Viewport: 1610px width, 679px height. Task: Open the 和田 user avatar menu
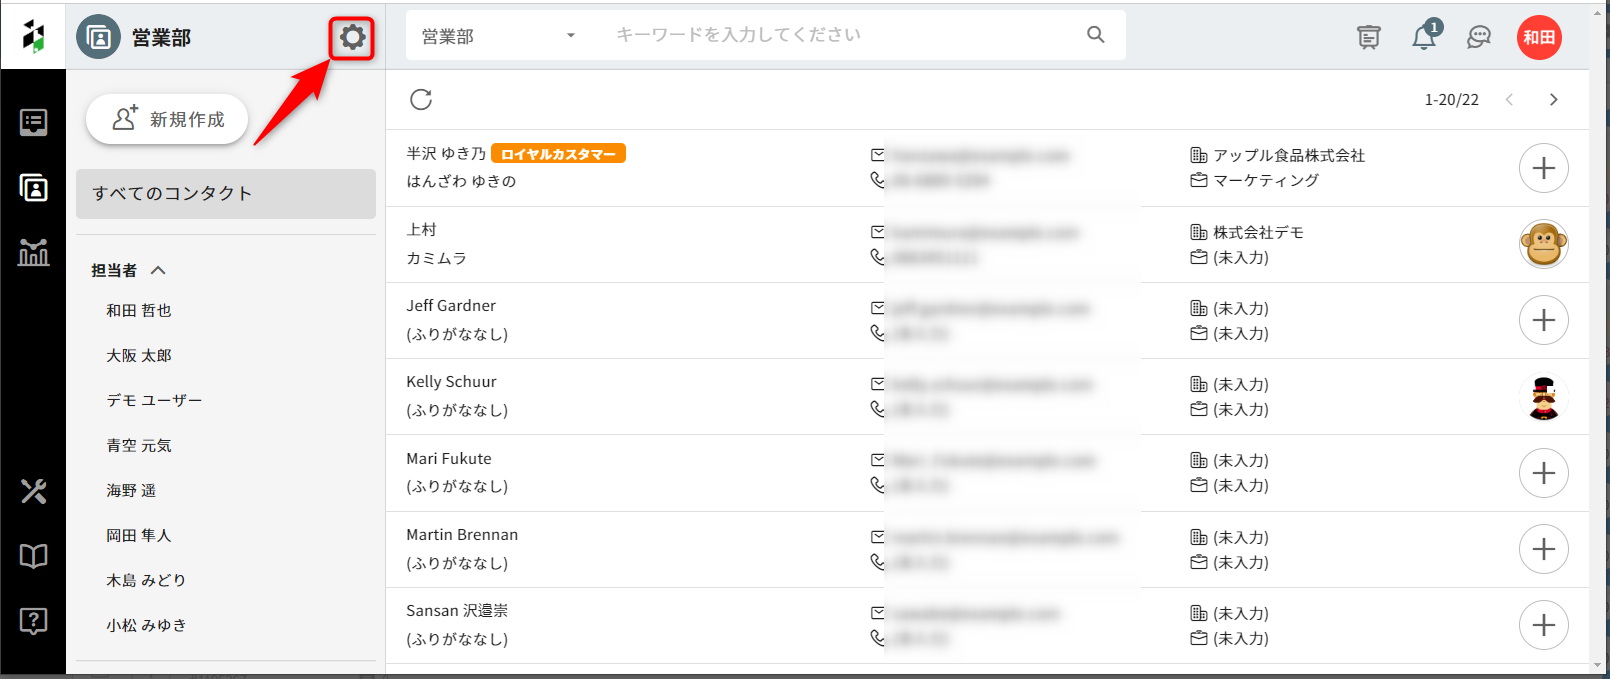coord(1539,38)
